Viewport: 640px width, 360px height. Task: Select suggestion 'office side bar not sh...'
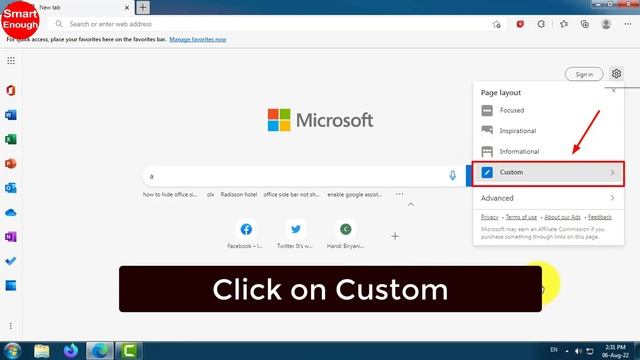pyautogui.click(x=291, y=195)
